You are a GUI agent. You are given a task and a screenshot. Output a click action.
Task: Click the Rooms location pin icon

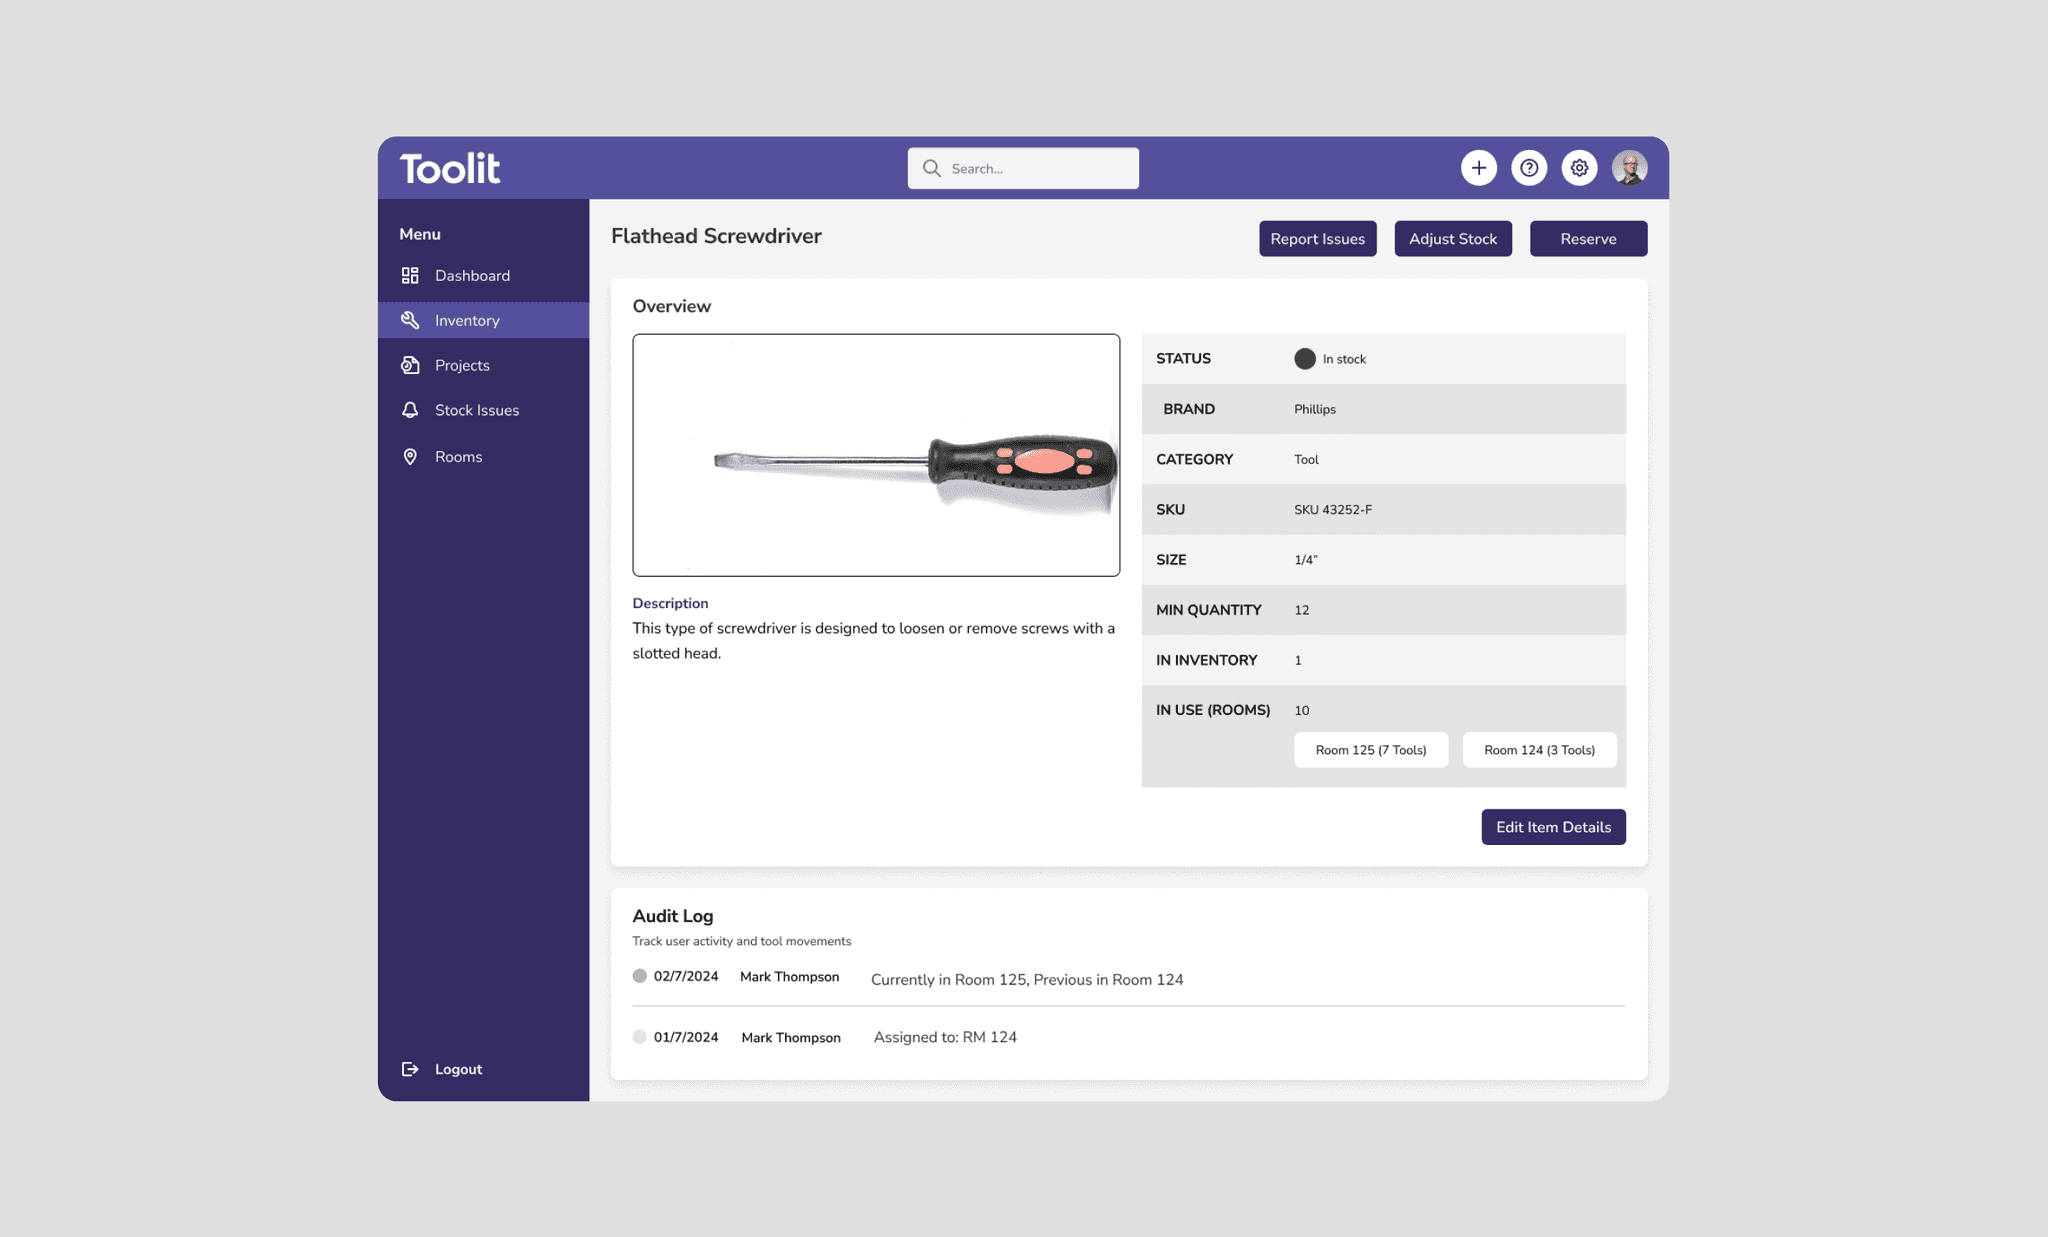410,457
